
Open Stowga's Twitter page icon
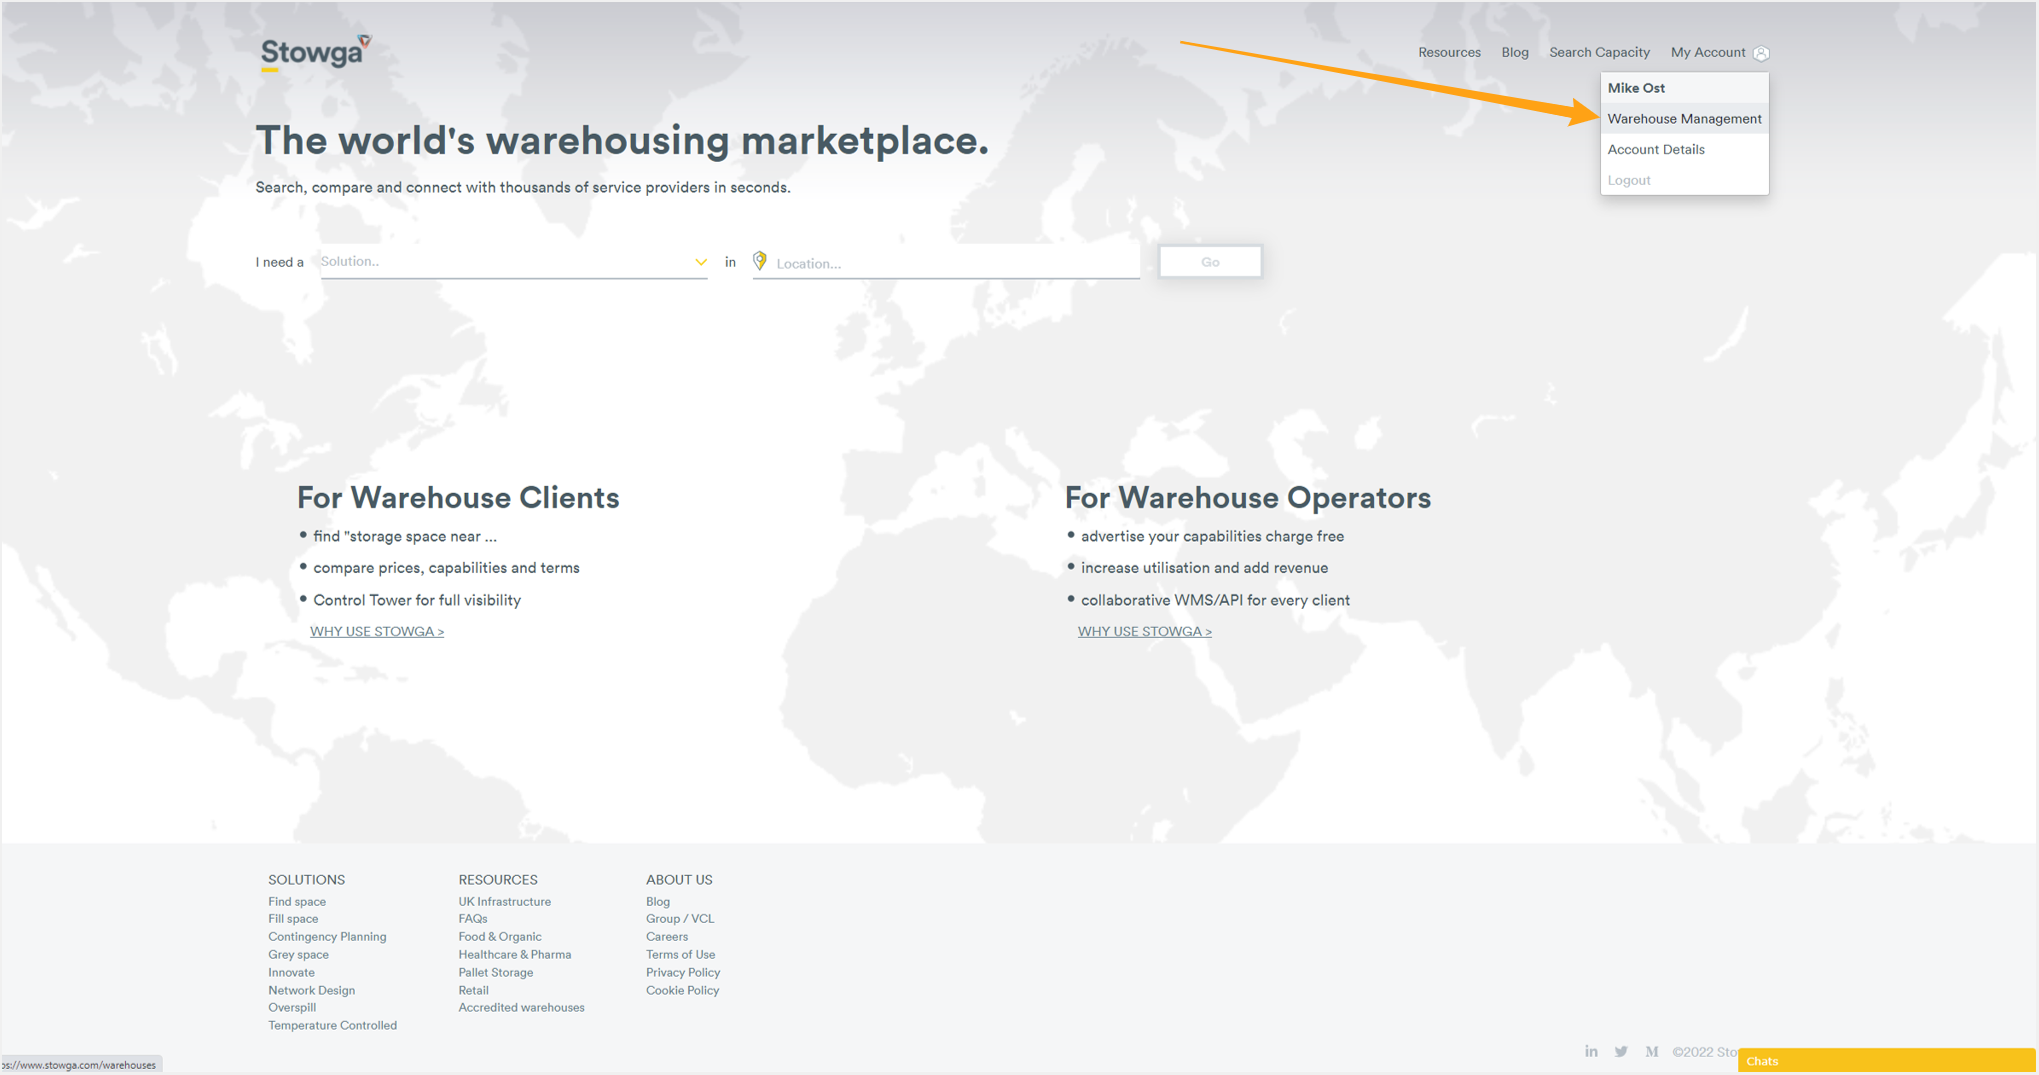click(1621, 1051)
